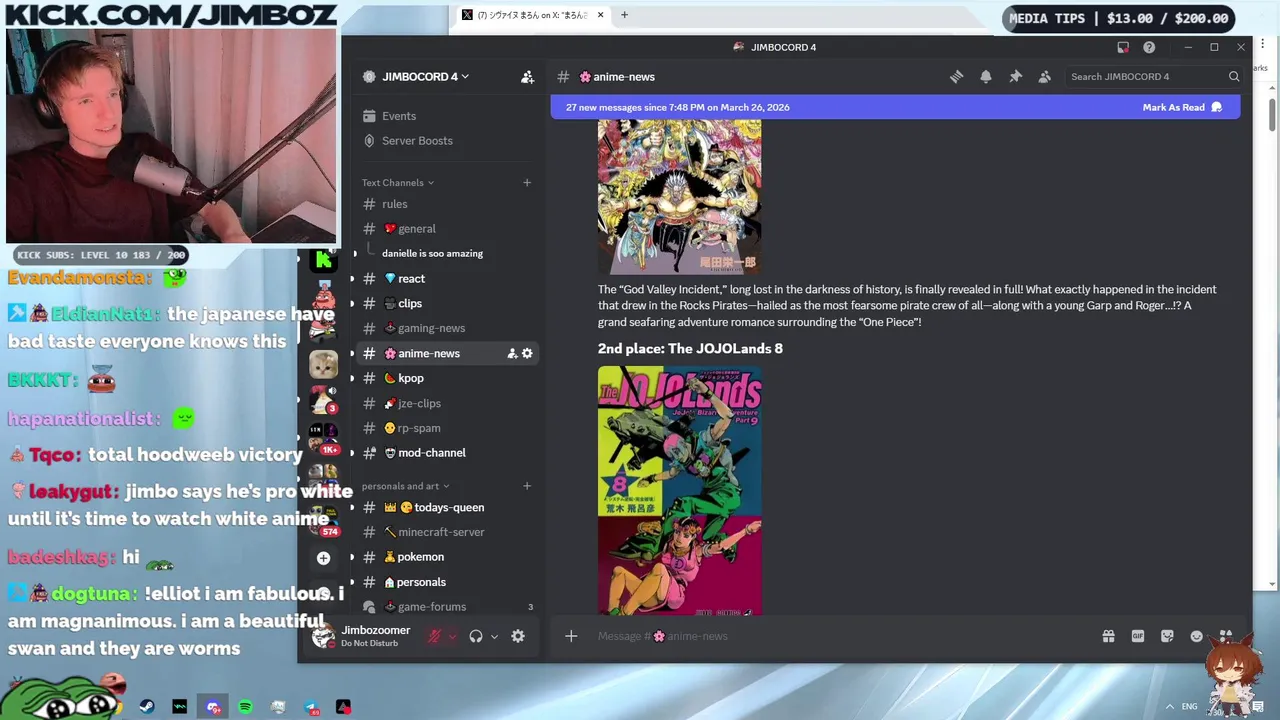
Task: Open the Threads icon in channel header
Action: (956, 77)
